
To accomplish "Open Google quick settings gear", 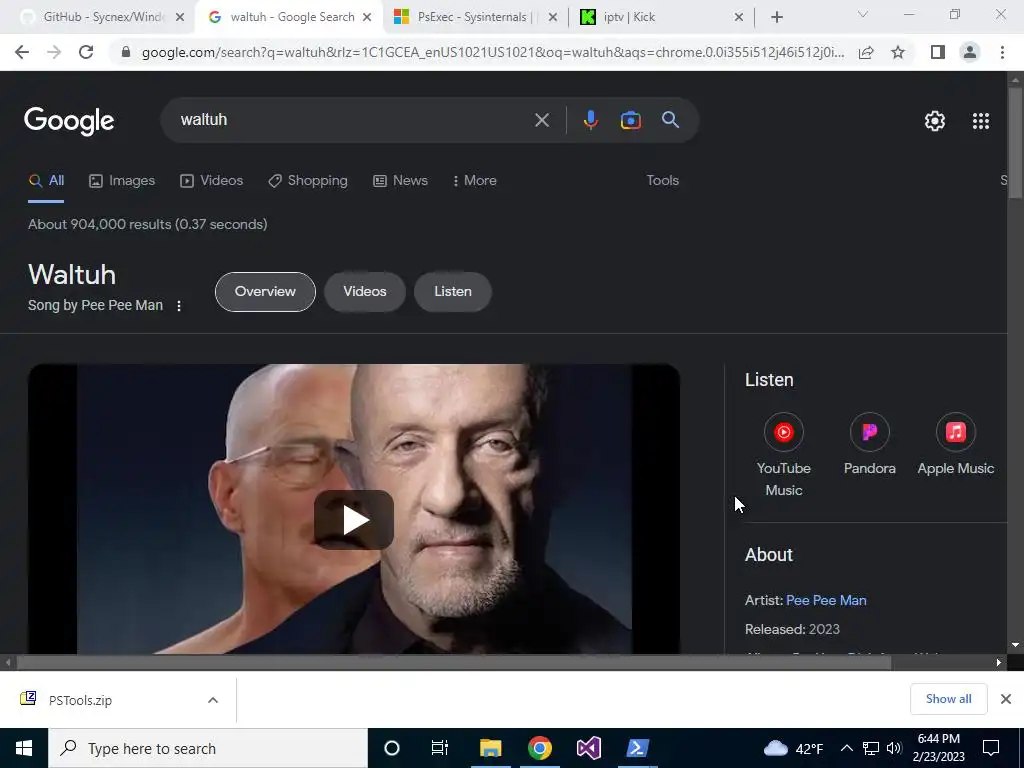I will 935,121.
